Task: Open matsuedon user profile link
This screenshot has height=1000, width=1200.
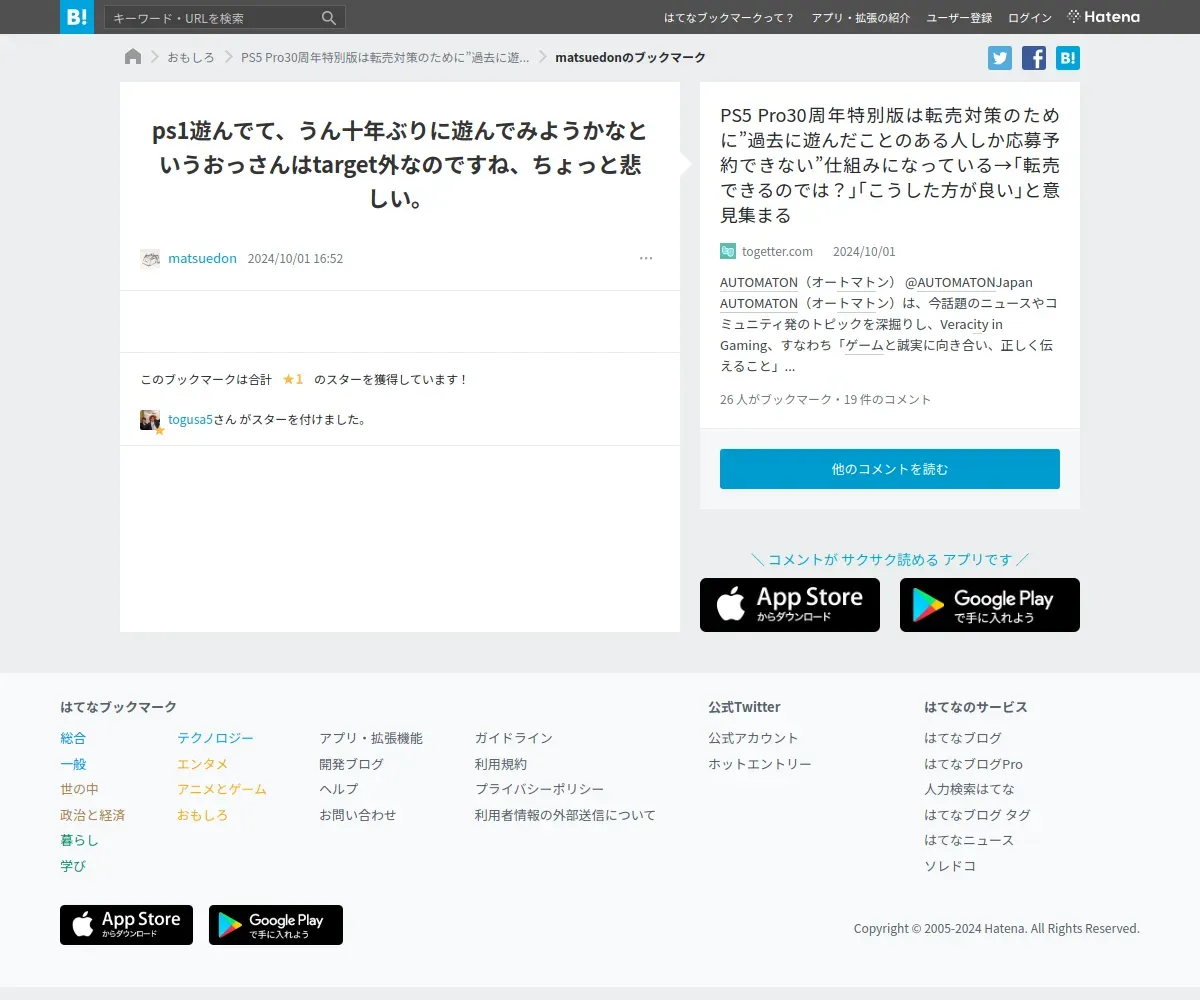Action: point(202,259)
